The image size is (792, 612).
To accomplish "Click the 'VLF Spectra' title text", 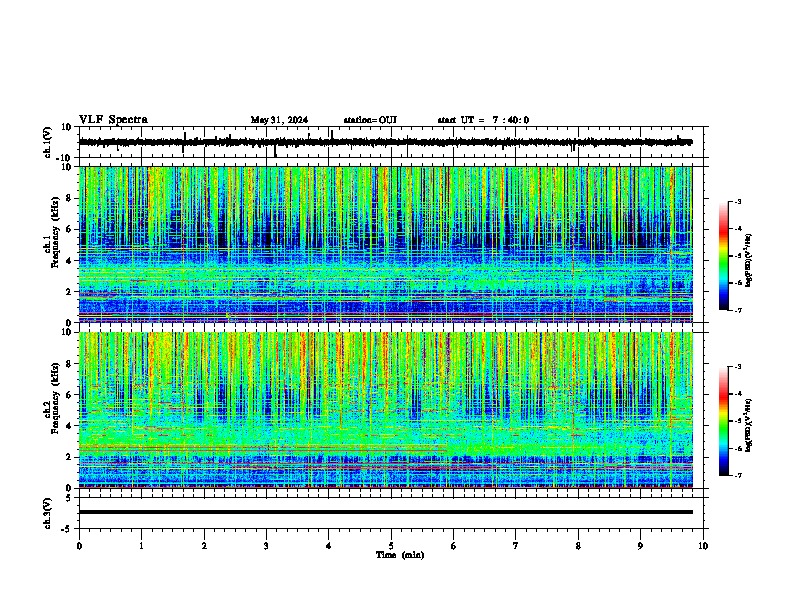I will pos(113,120).
